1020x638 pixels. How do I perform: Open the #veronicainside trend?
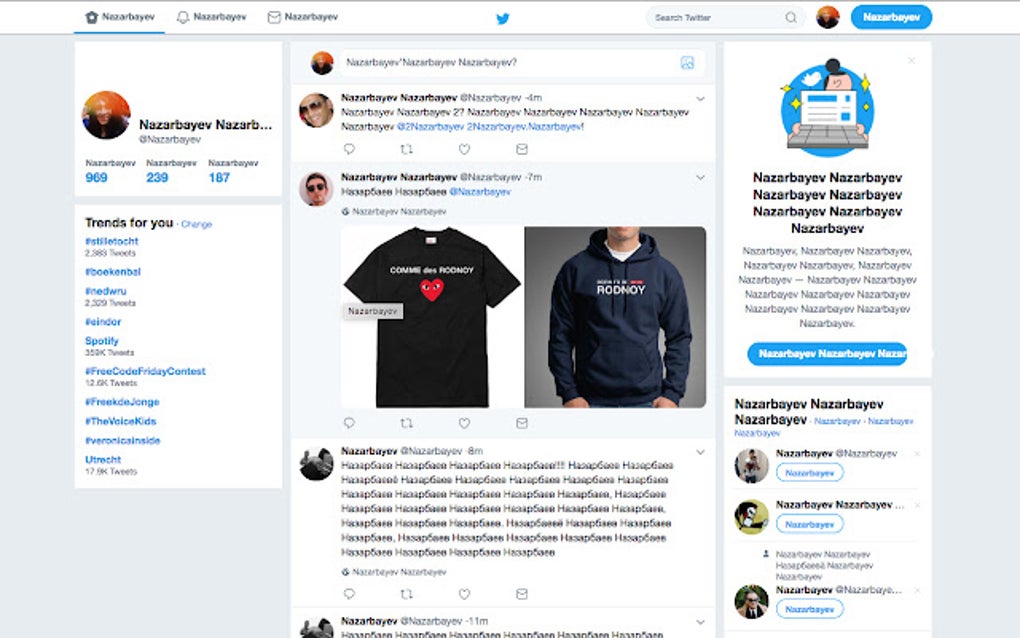(123, 440)
